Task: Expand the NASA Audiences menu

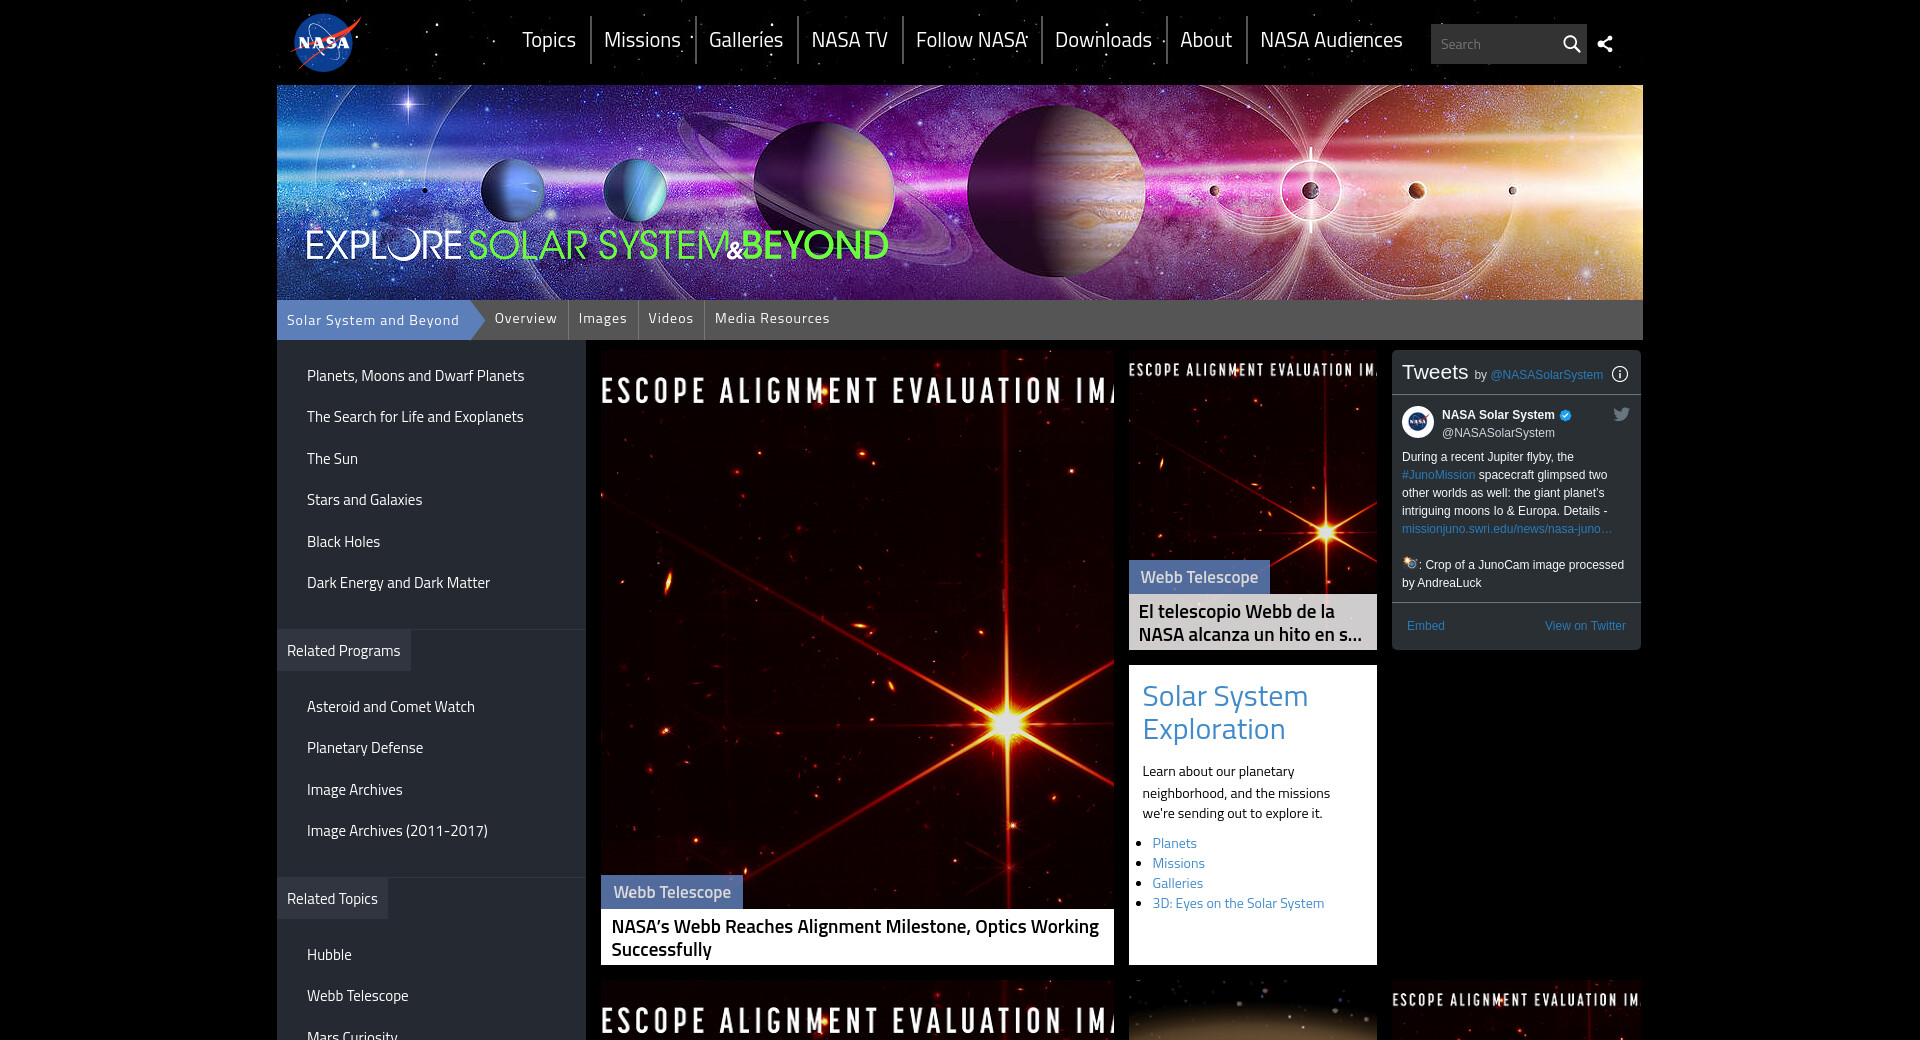Action: (1330, 40)
